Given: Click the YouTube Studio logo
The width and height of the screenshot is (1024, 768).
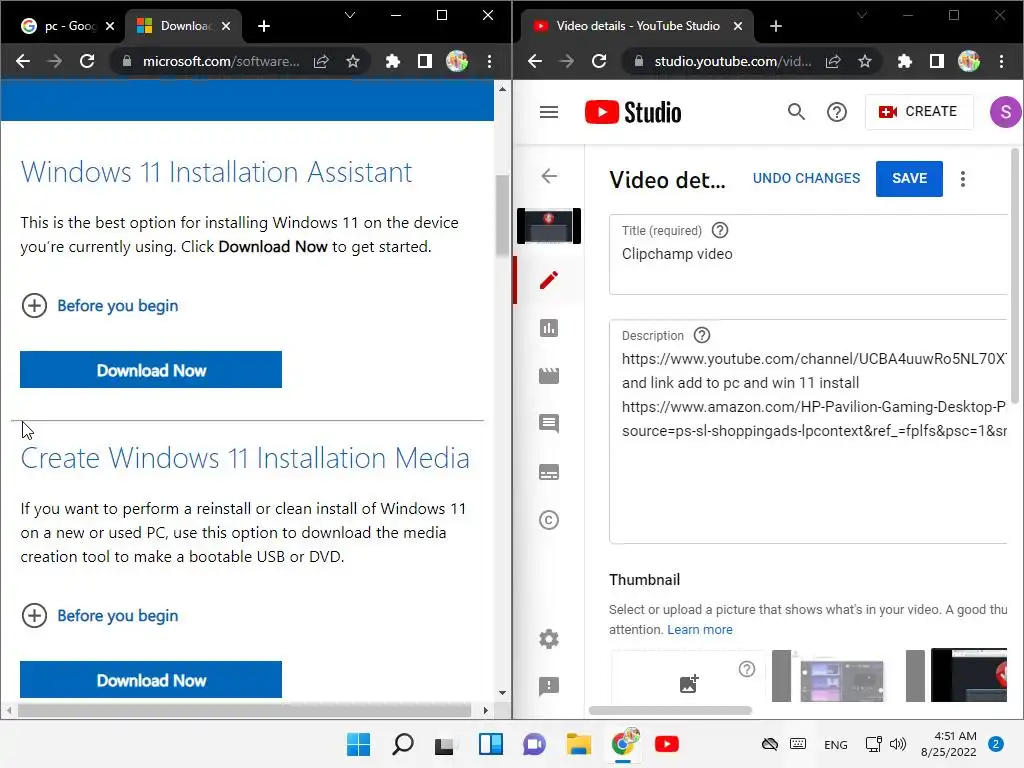Looking at the screenshot, I should pos(633,112).
